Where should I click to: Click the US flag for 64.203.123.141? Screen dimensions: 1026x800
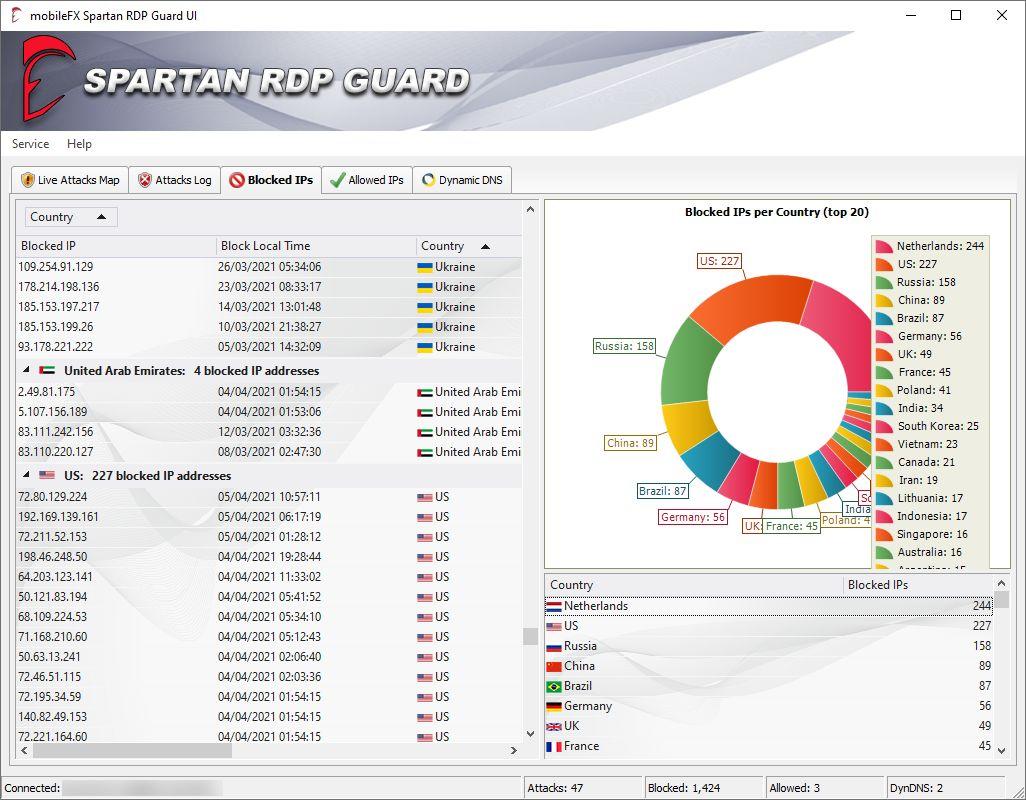pos(425,577)
